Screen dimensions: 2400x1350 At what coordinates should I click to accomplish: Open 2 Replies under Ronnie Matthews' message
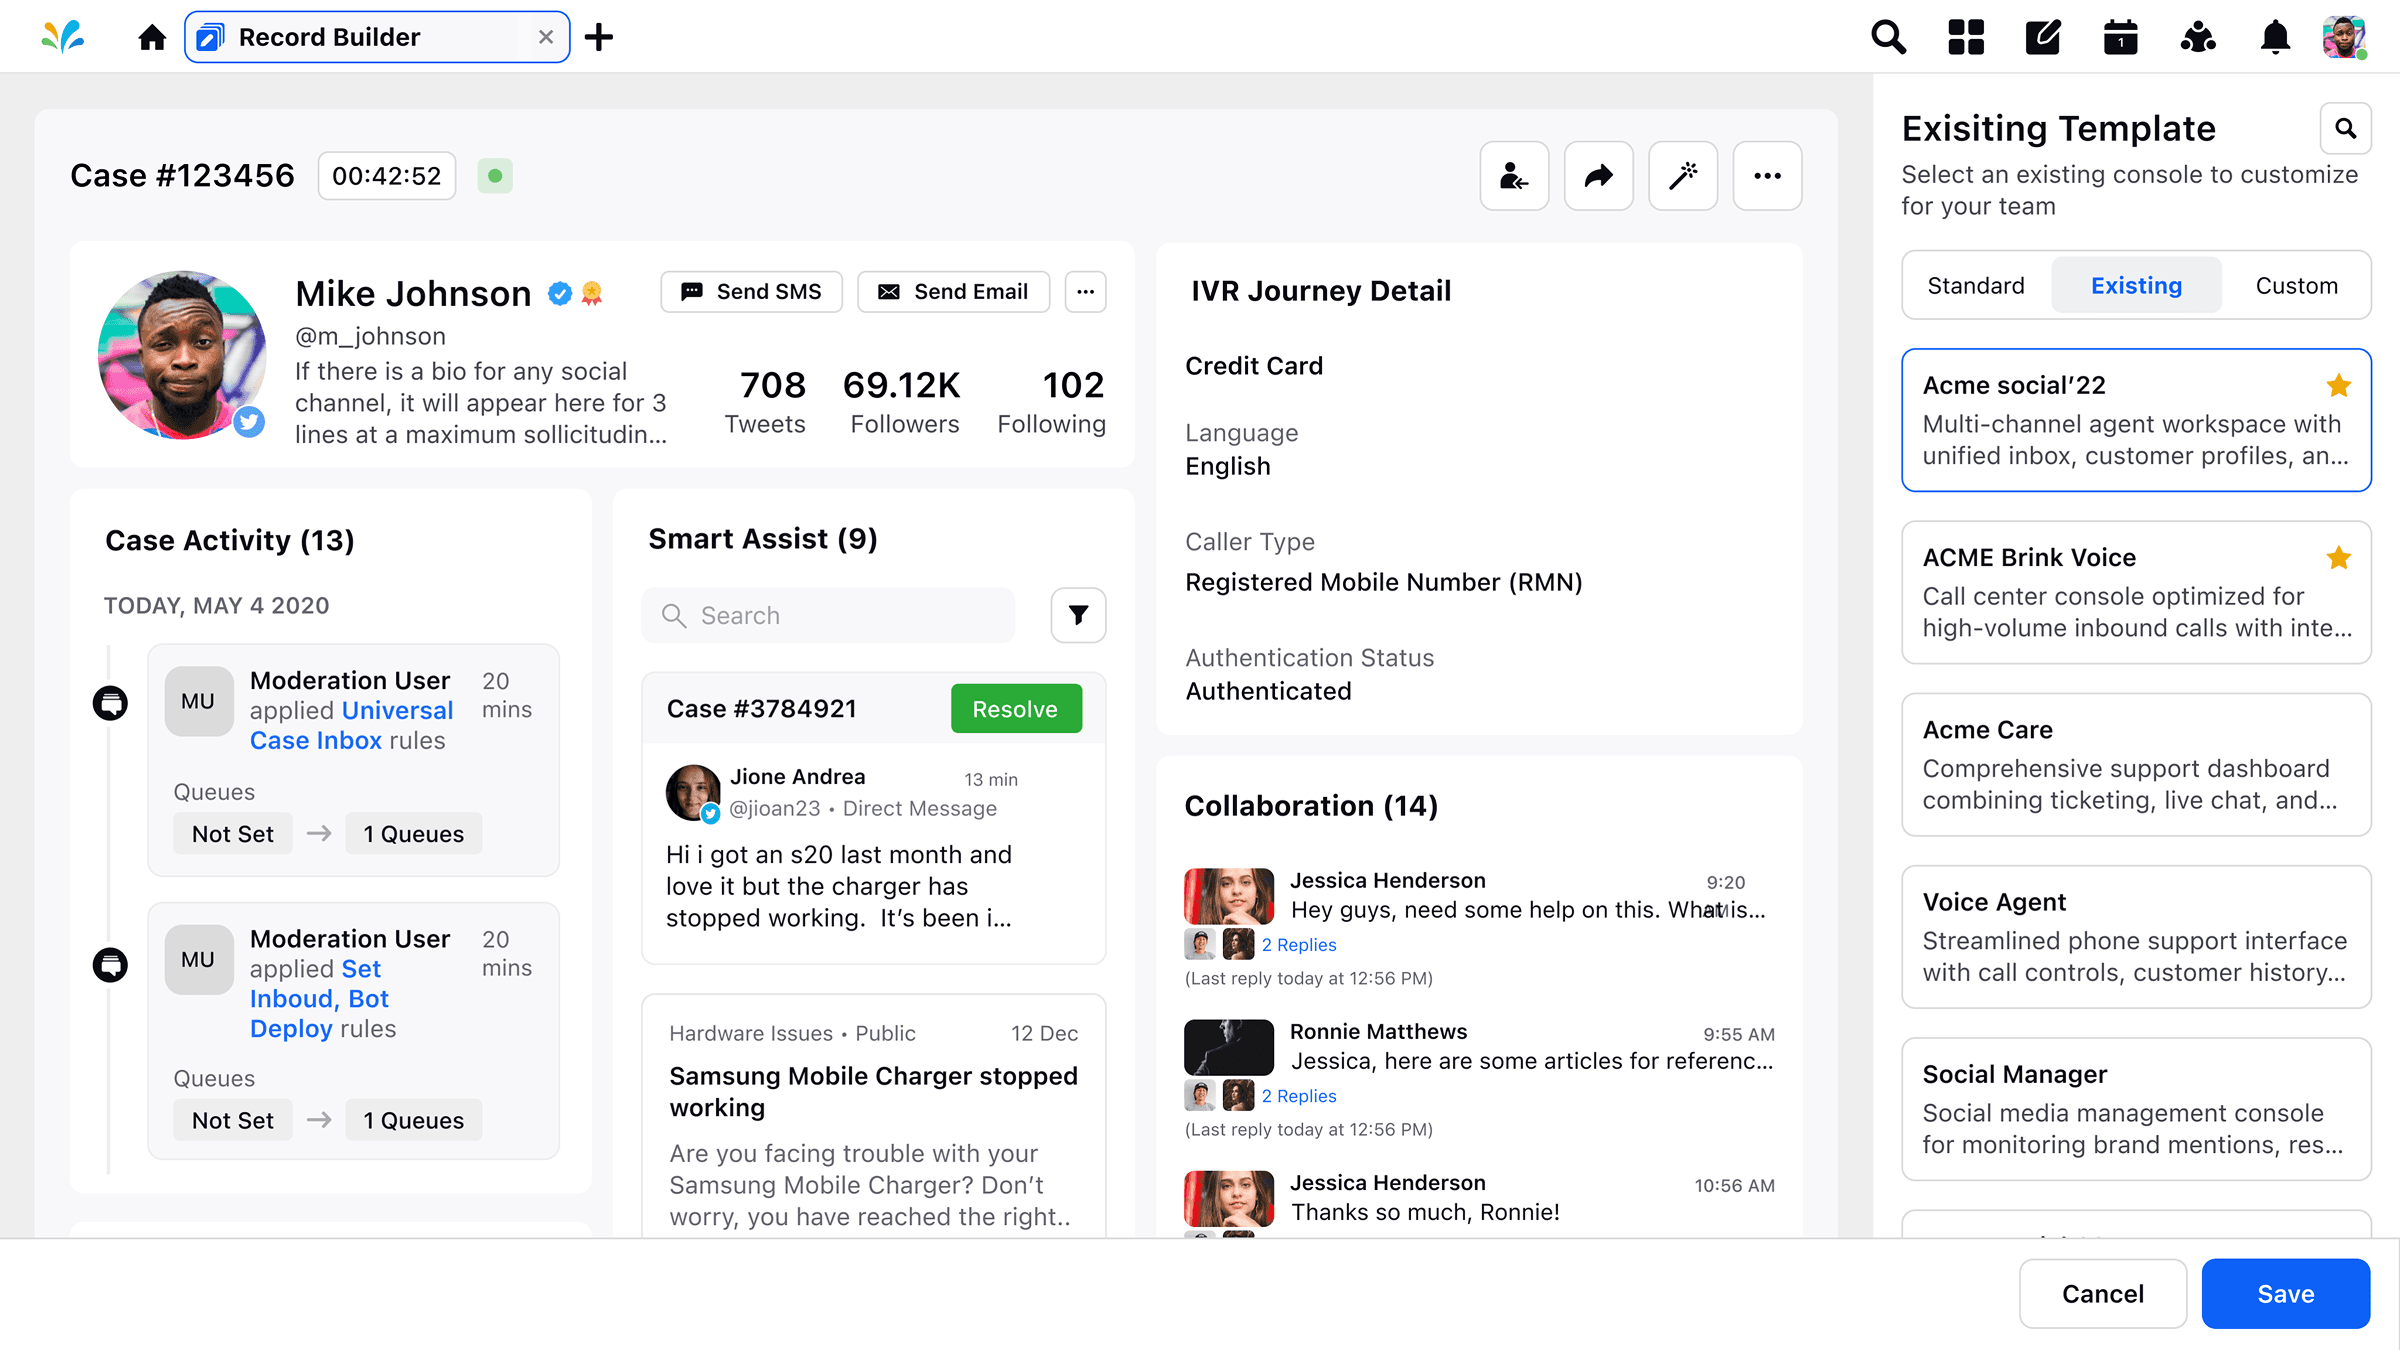[x=1298, y=1096]
